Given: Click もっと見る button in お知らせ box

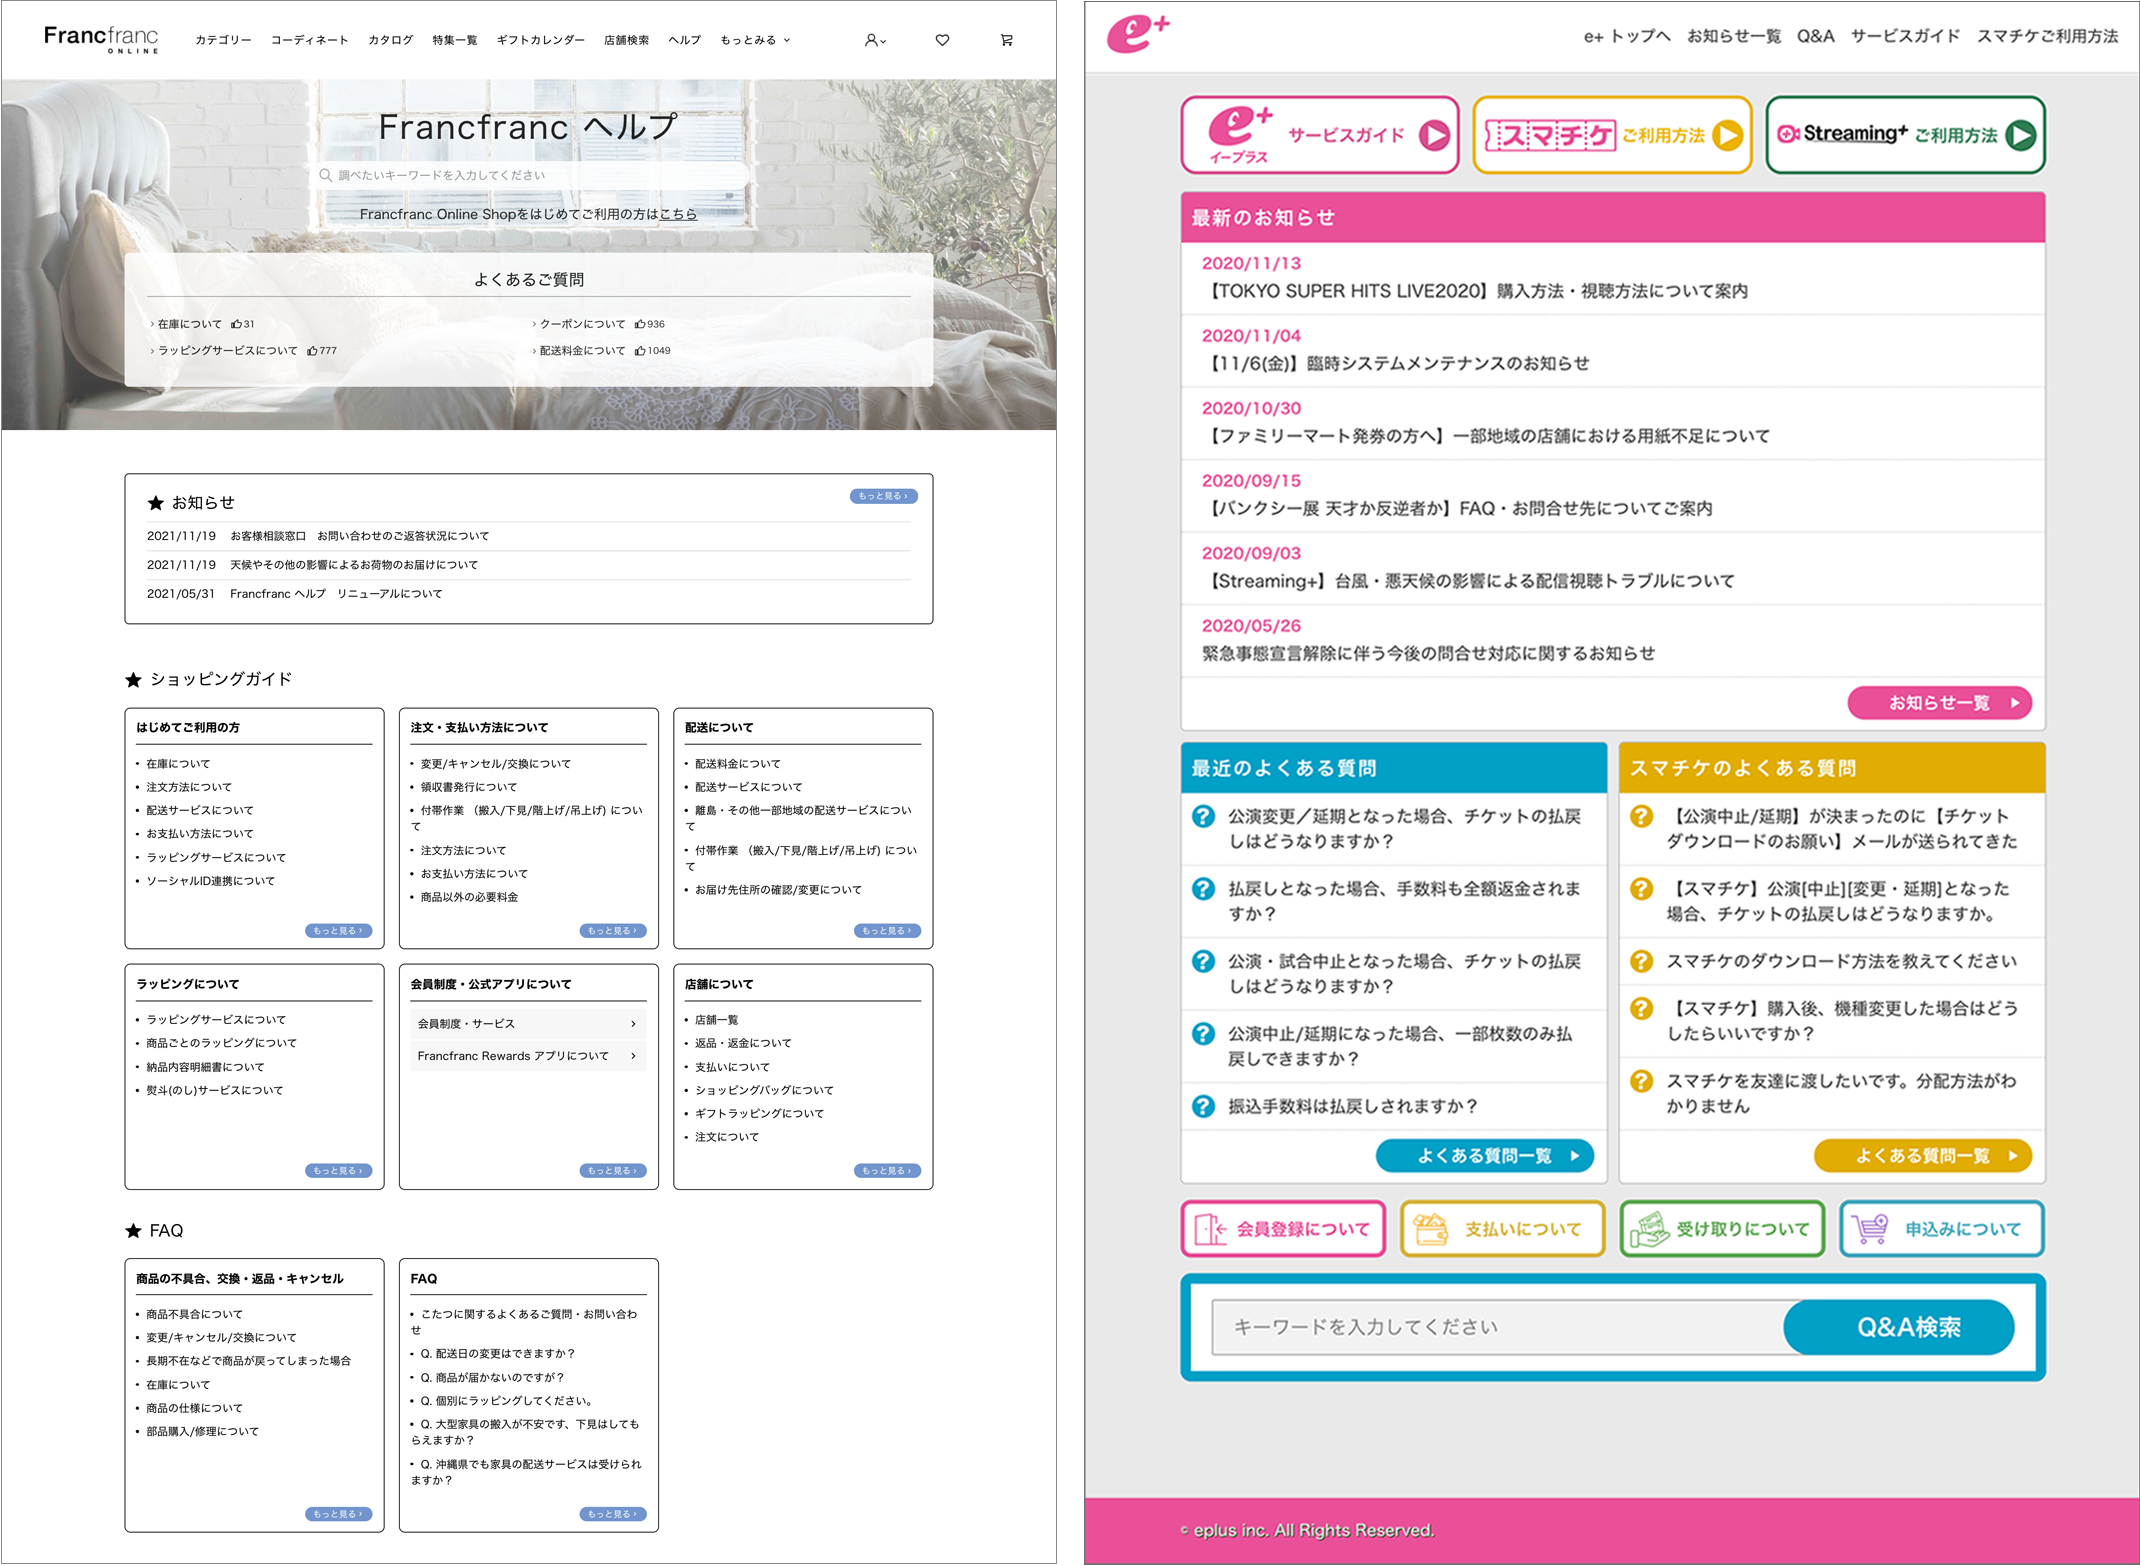Looking at the screenshot, I should (884, 496).
